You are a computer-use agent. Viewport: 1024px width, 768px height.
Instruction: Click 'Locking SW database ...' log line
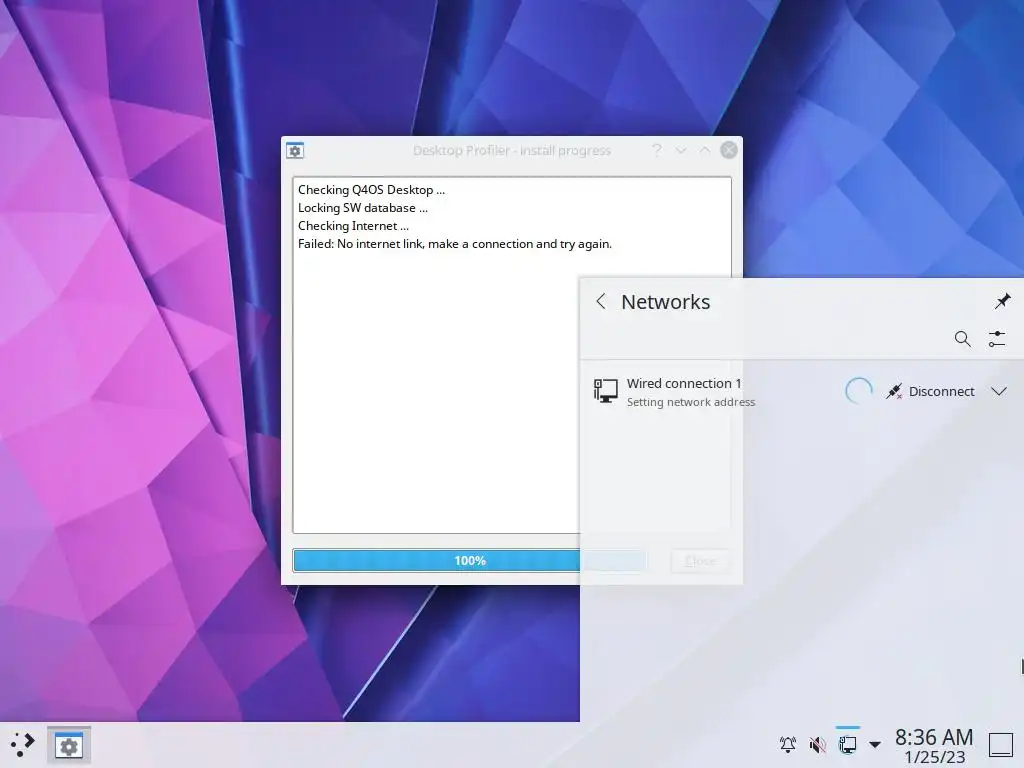pos(362,208)
